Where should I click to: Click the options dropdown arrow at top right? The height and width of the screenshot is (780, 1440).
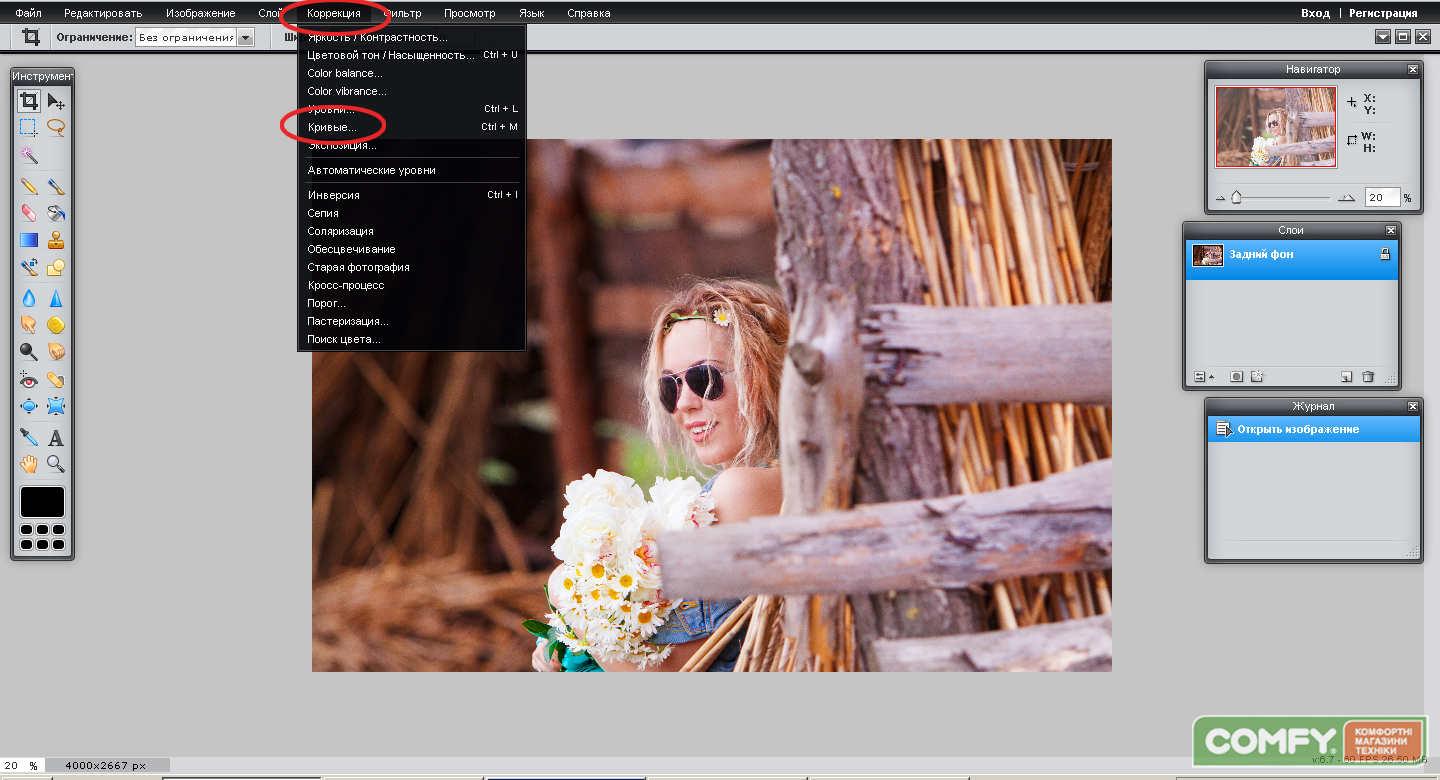(x=1383, y=37)
